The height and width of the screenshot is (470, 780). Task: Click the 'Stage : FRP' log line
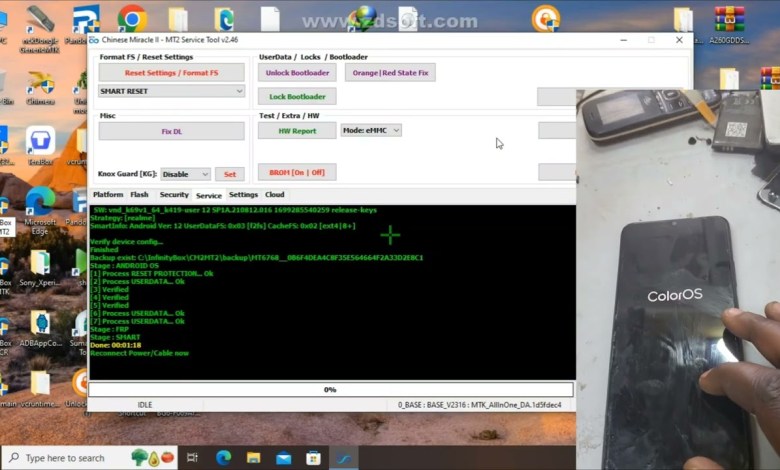pos(109,329)
